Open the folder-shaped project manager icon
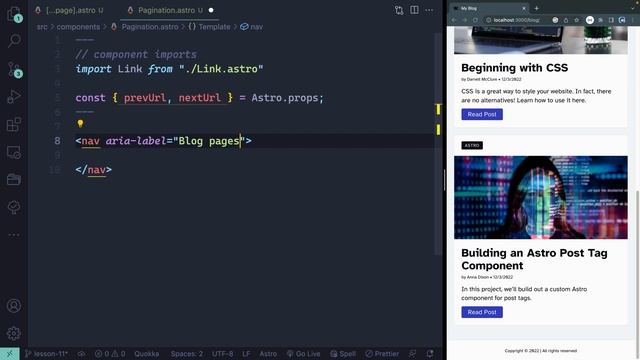The image size is (640, 360). [x=14, y=180]
